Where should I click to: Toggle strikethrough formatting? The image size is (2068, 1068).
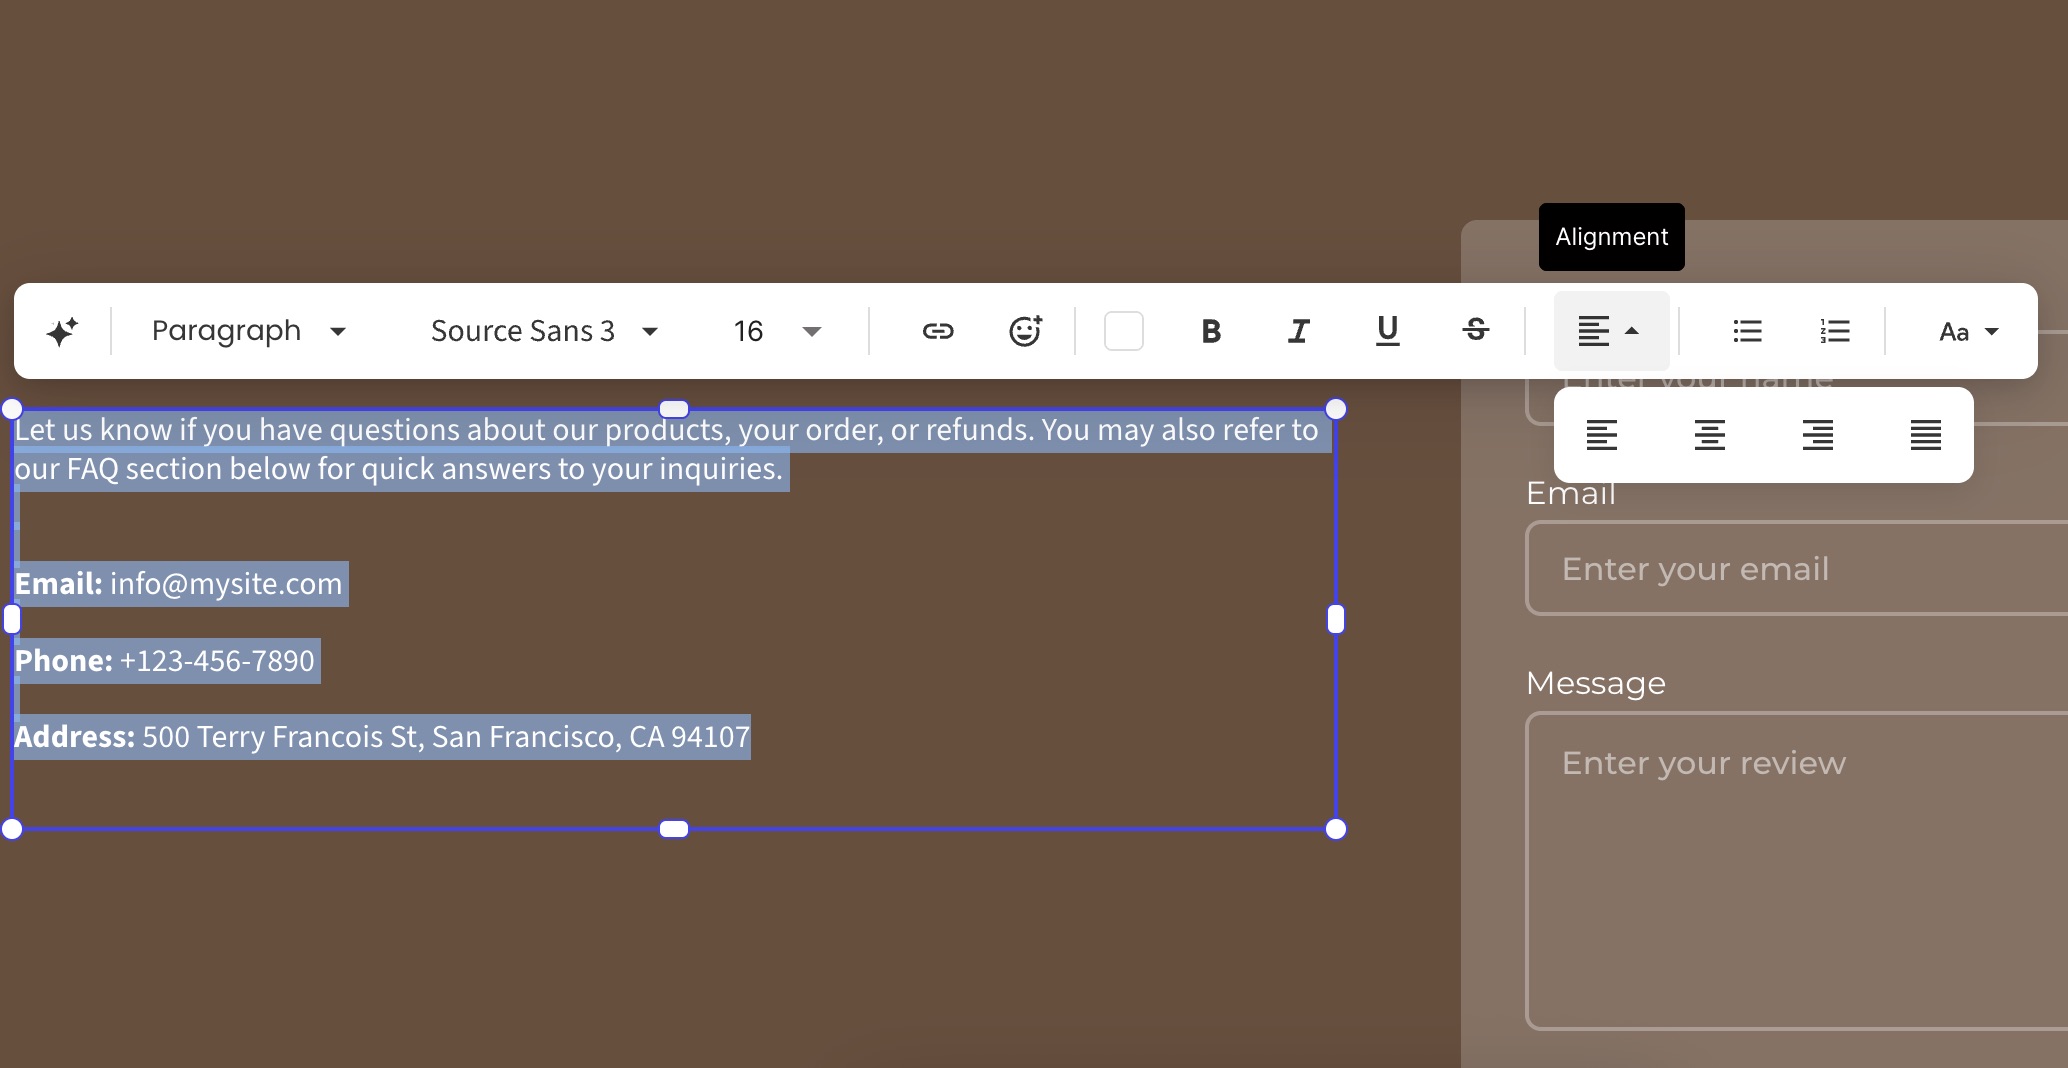(x=1475, y=331)
